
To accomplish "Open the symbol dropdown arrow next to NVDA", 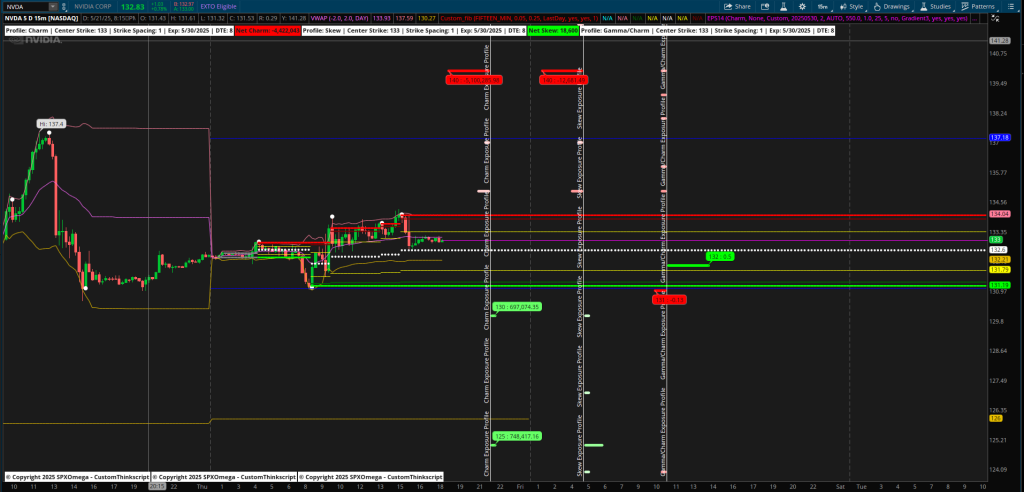I will [x=54, y=6].
